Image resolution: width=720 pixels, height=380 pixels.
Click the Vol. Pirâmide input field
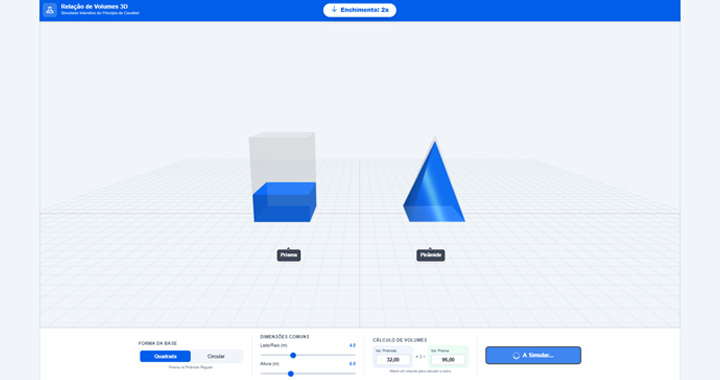coord(393,360)
